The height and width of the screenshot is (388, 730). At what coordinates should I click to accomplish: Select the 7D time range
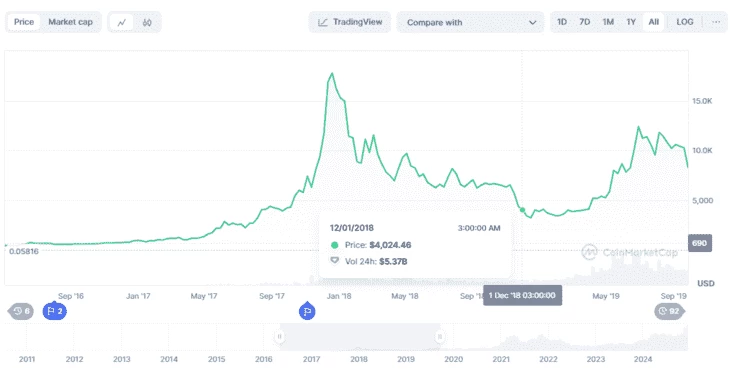click(x=585, y=22)
